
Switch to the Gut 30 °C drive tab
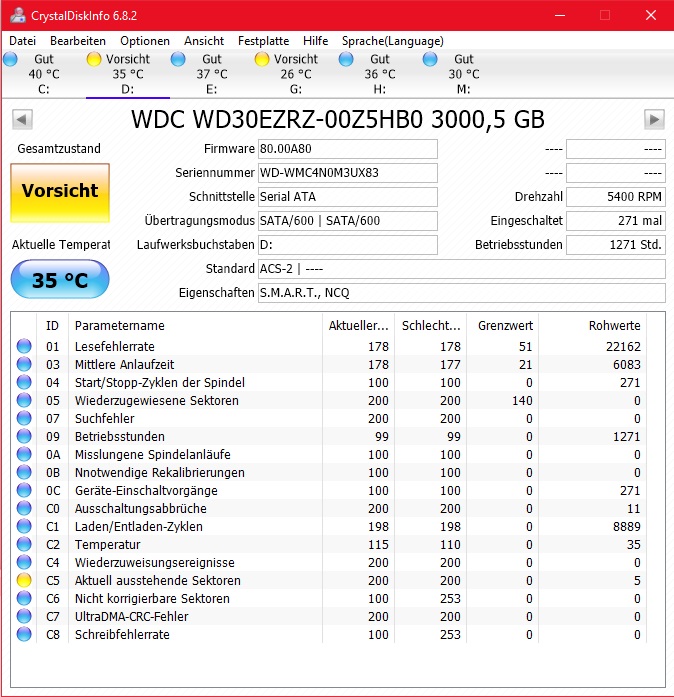click(x=464, y=74)
